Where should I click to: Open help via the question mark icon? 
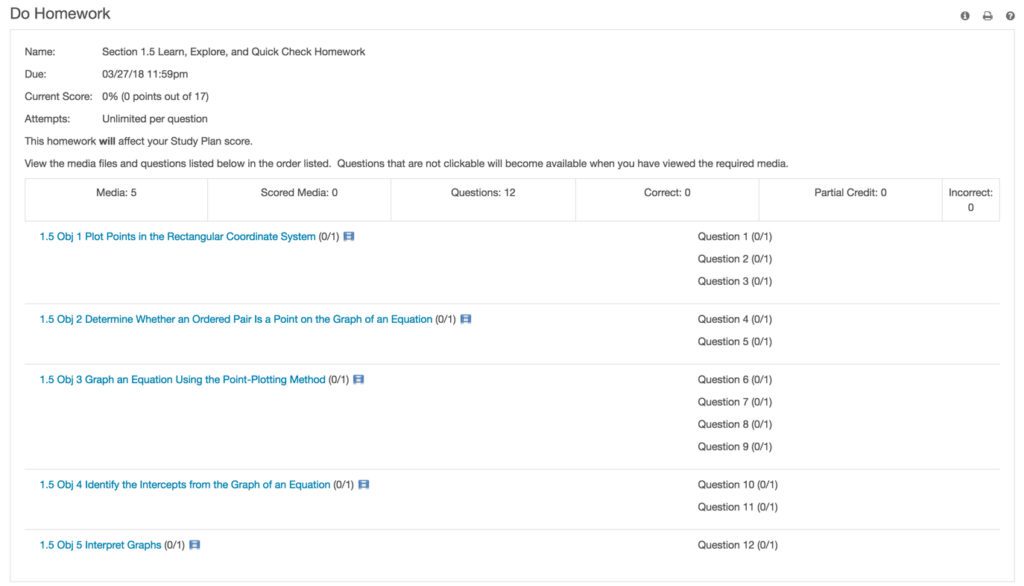point(1010,16)
